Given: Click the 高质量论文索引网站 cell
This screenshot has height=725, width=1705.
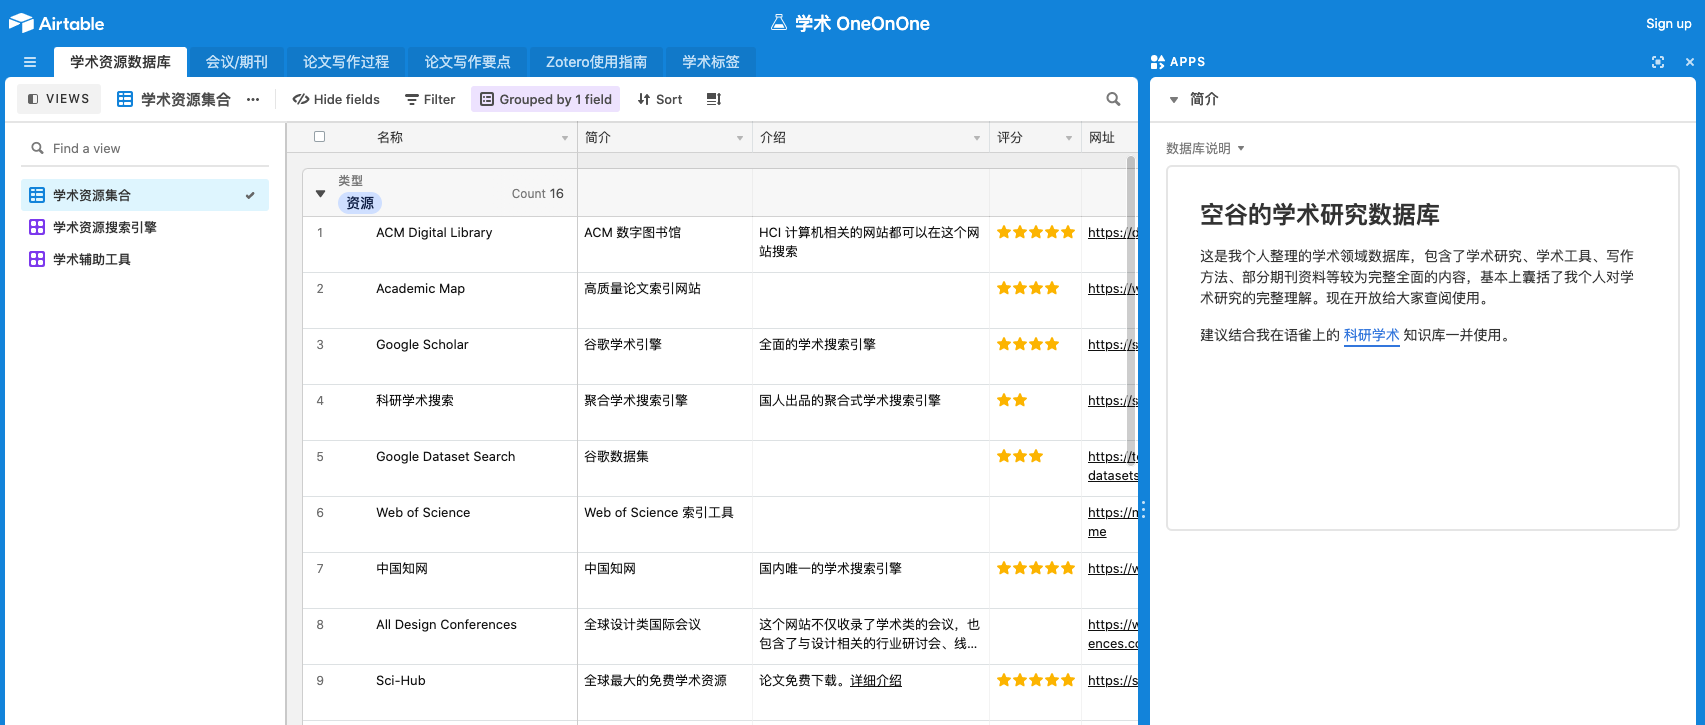Looking at the screenshot, I should [665, 301].
